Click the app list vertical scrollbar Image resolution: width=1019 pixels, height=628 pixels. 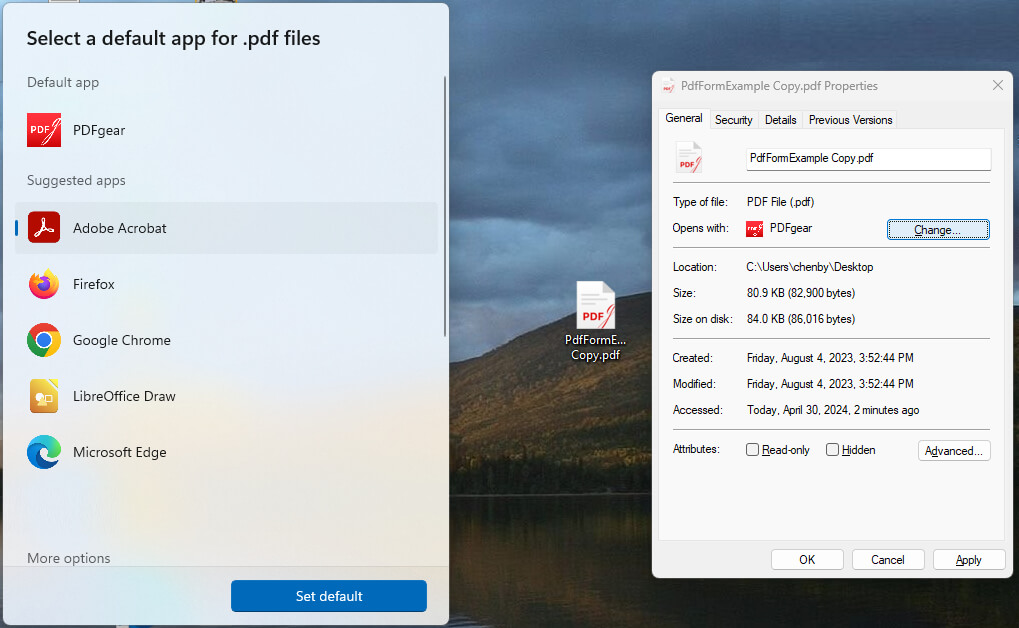445,205
